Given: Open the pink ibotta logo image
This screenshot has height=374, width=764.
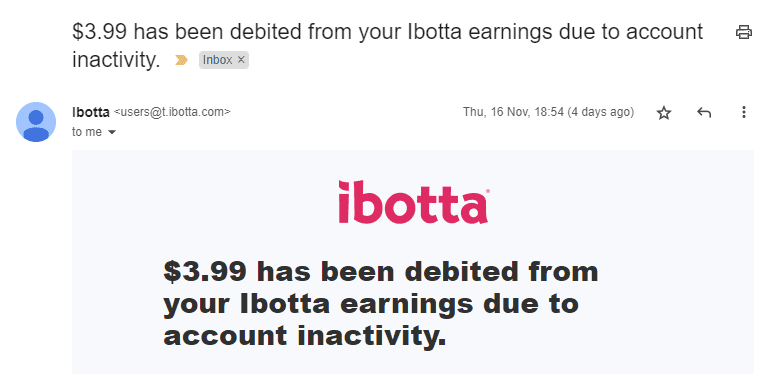Looking at the screenshot, I should [x=414, y=202].
